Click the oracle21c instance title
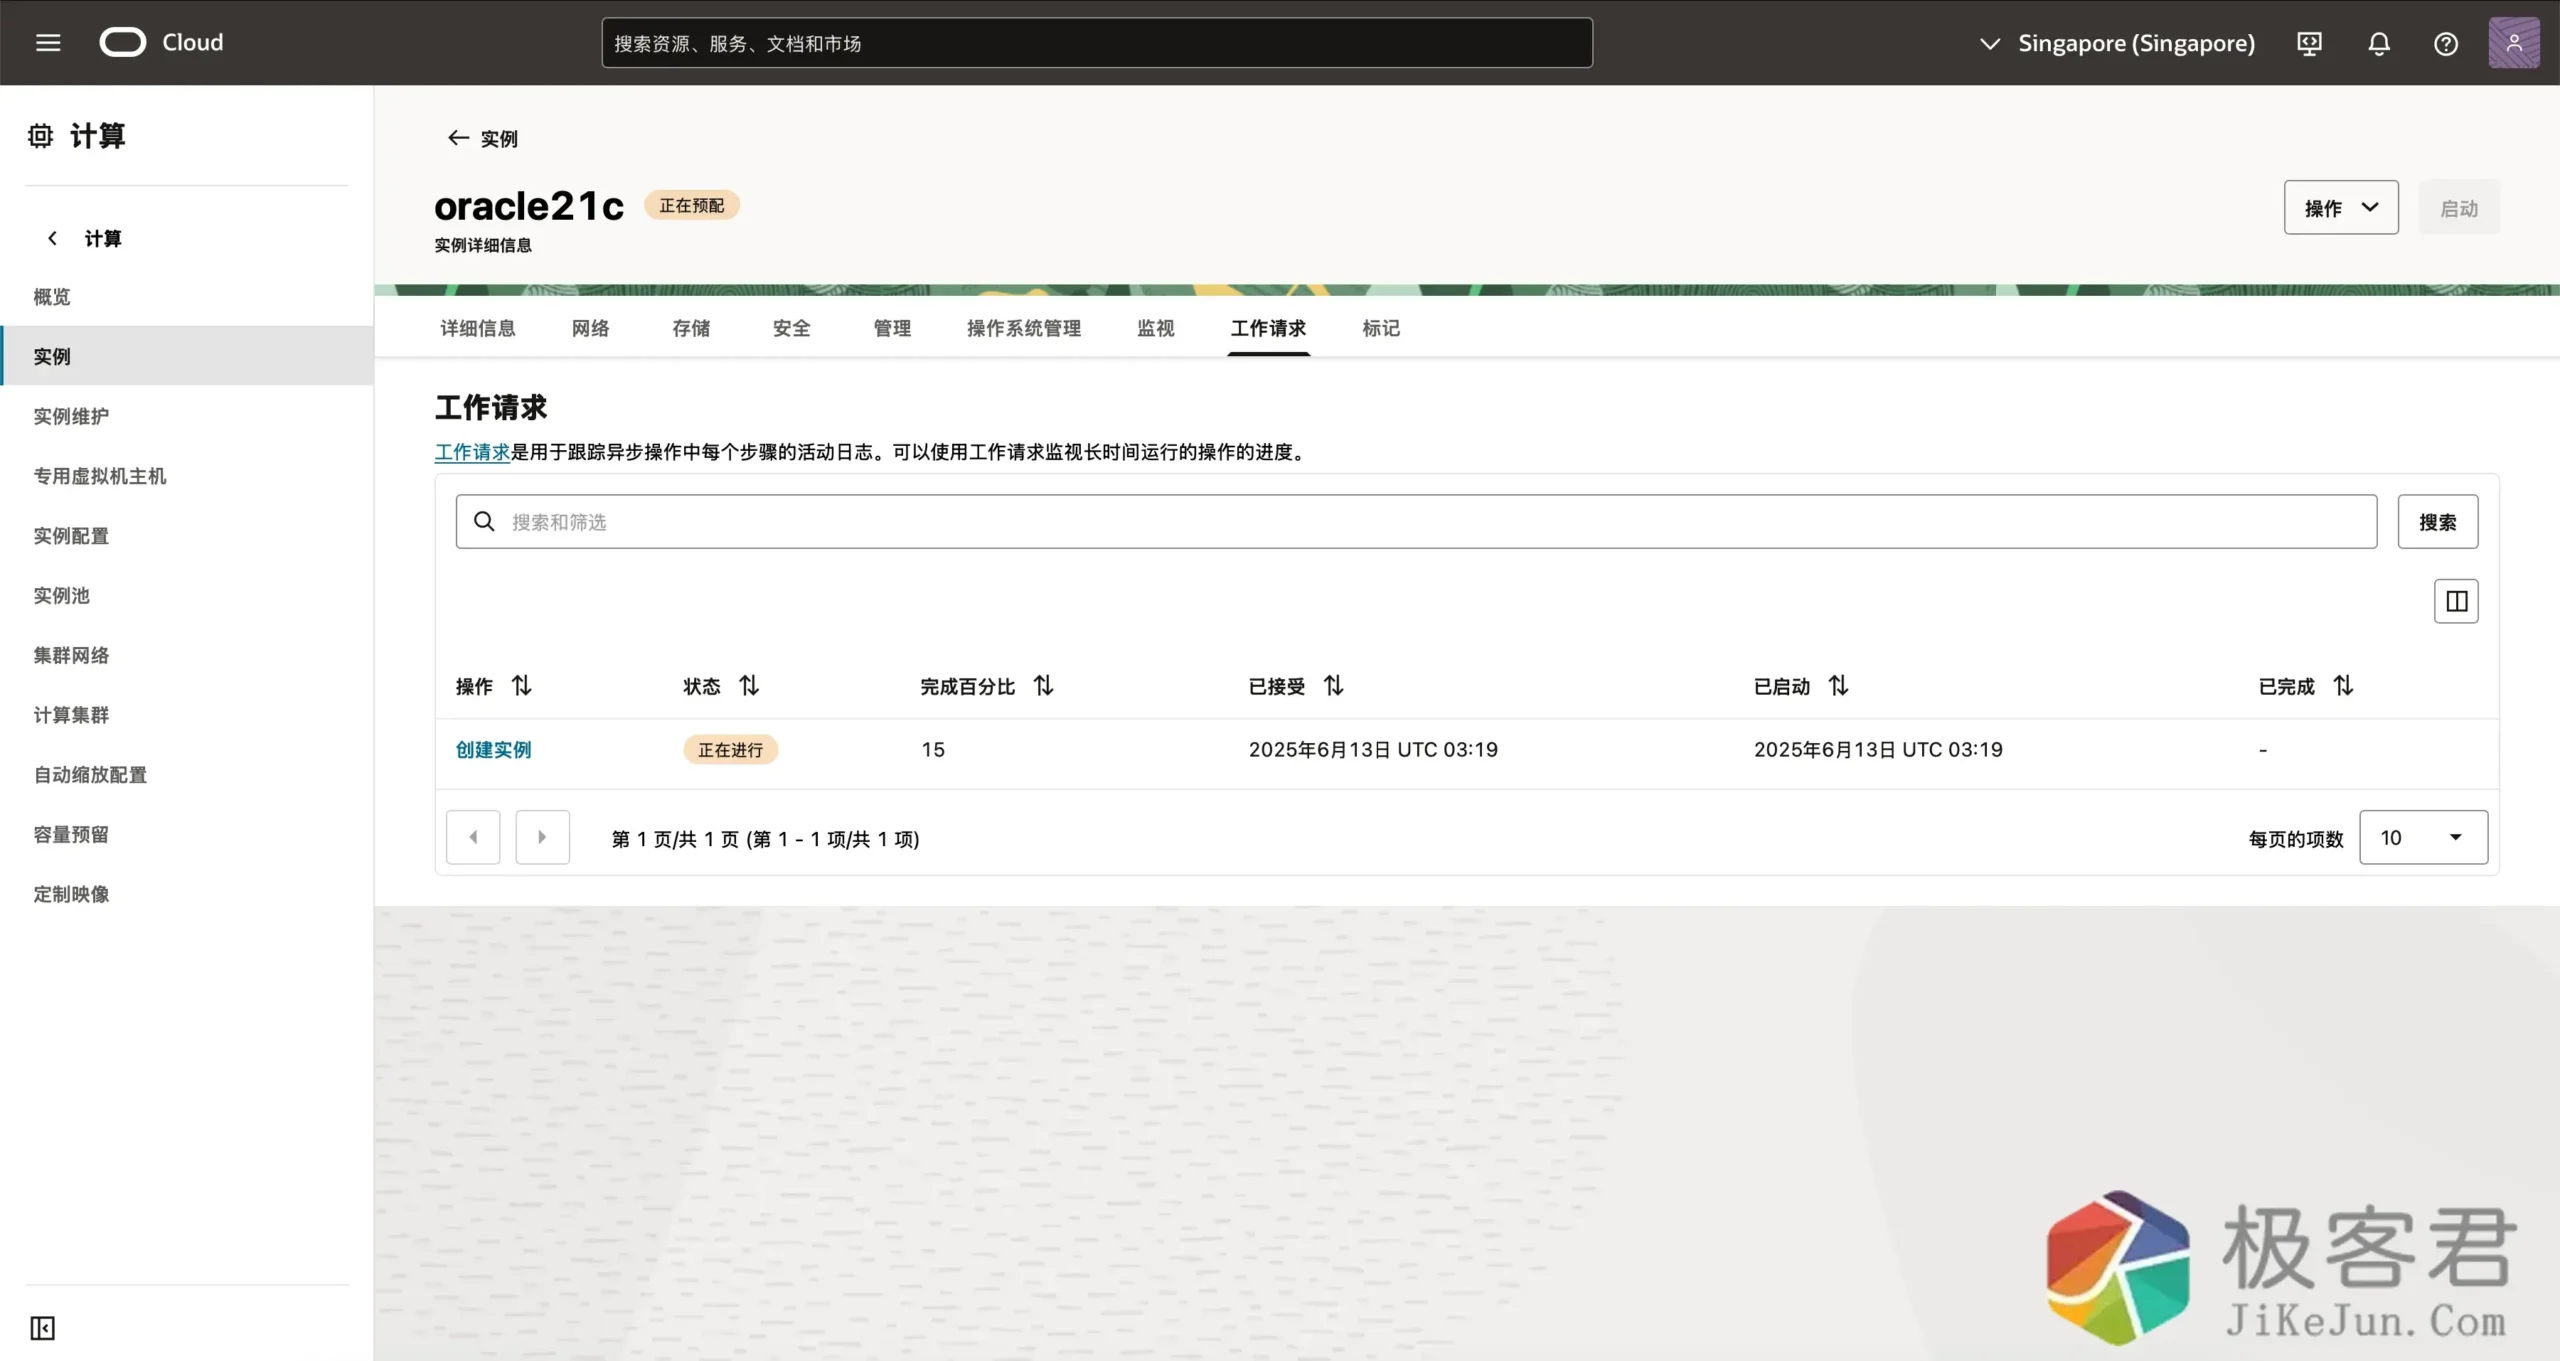 pyautogui.click(x=529, y=206)
